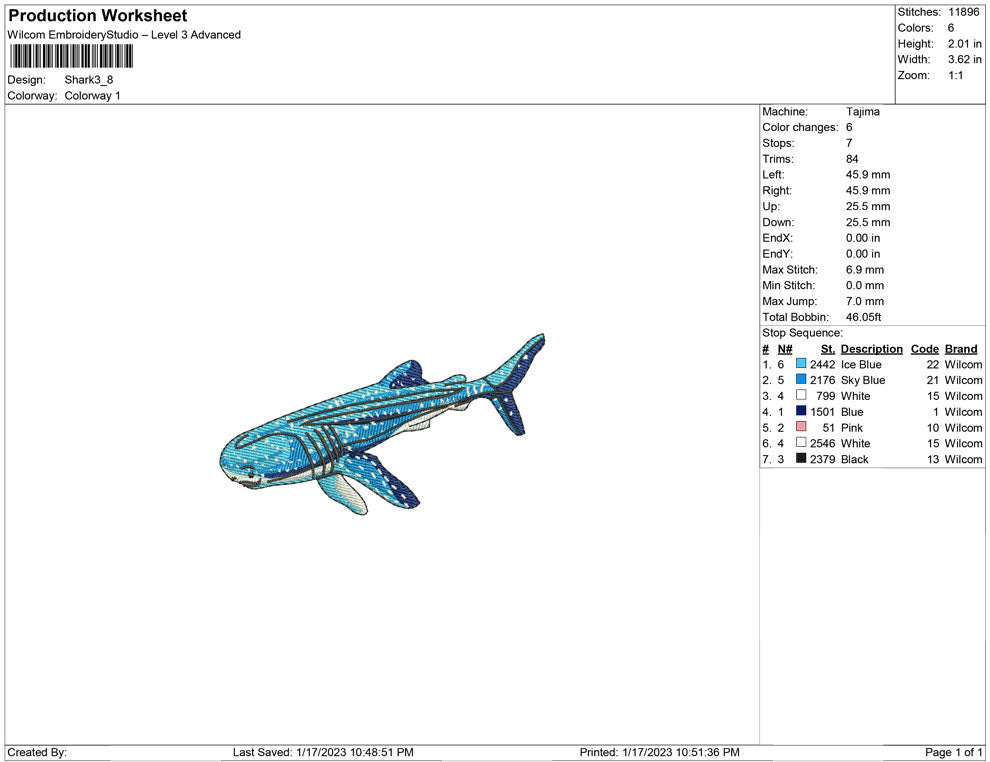Screen dimensions: 990x762
Task: Click the stitch count 2442 in Ice Blue row
Action: point(823,364)
